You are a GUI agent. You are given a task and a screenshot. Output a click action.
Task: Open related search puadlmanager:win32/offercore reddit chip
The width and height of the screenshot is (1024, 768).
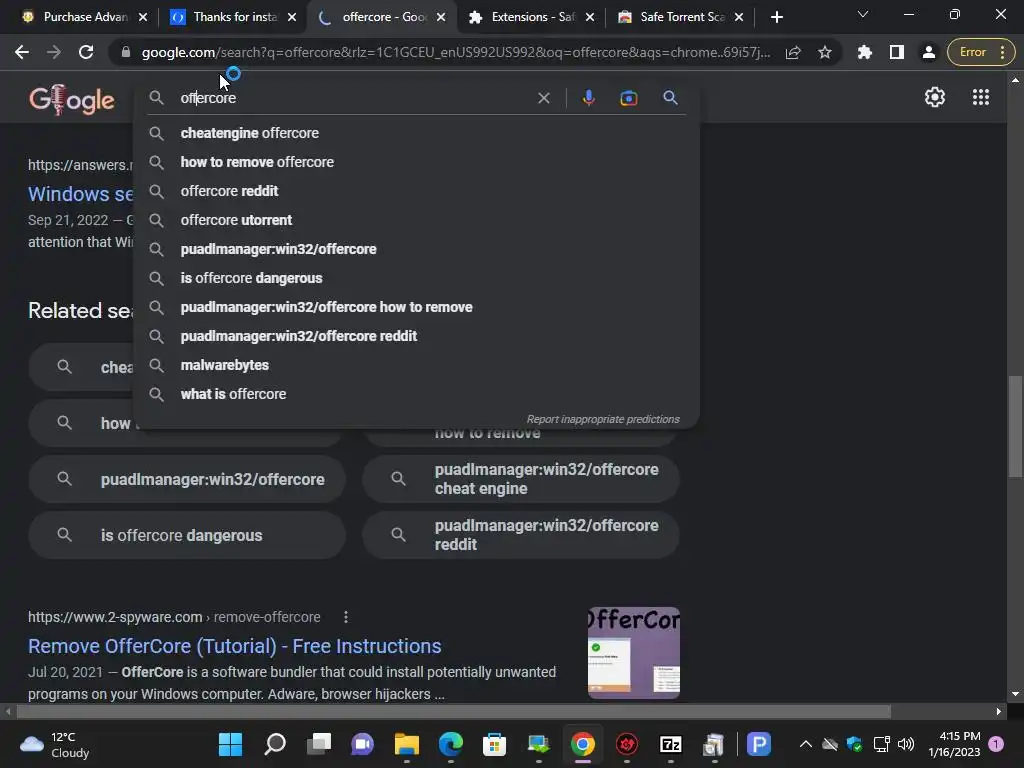[x=520, y=535]
